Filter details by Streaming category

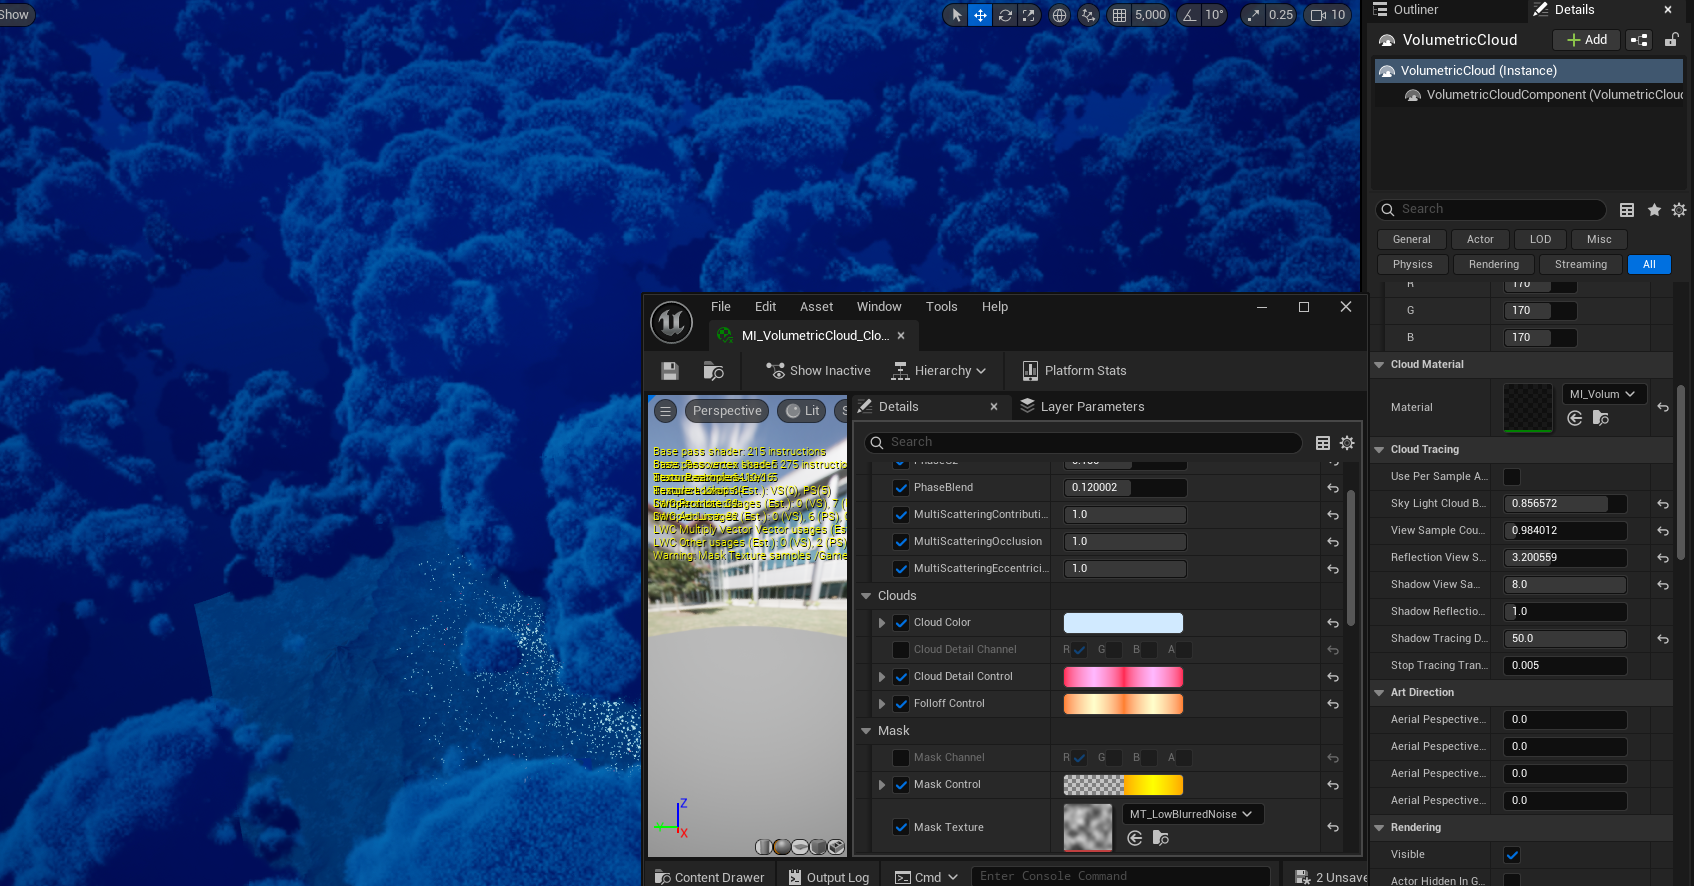coord(1580,264)
